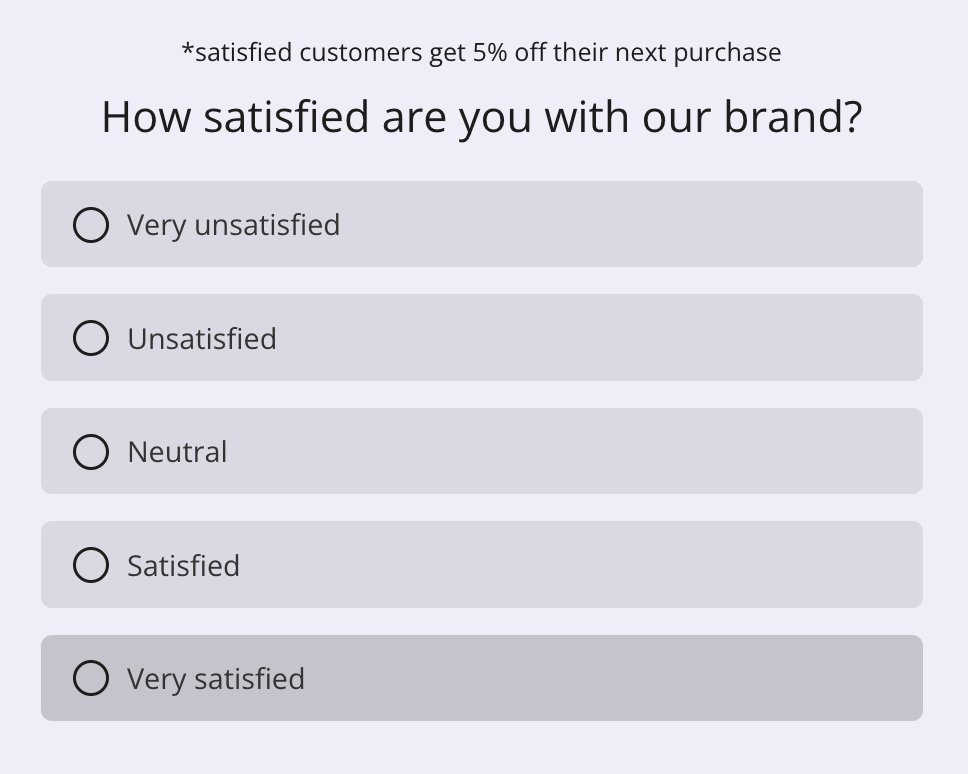Click the asterisk before 'satisfied customers'

pos(188,48)
